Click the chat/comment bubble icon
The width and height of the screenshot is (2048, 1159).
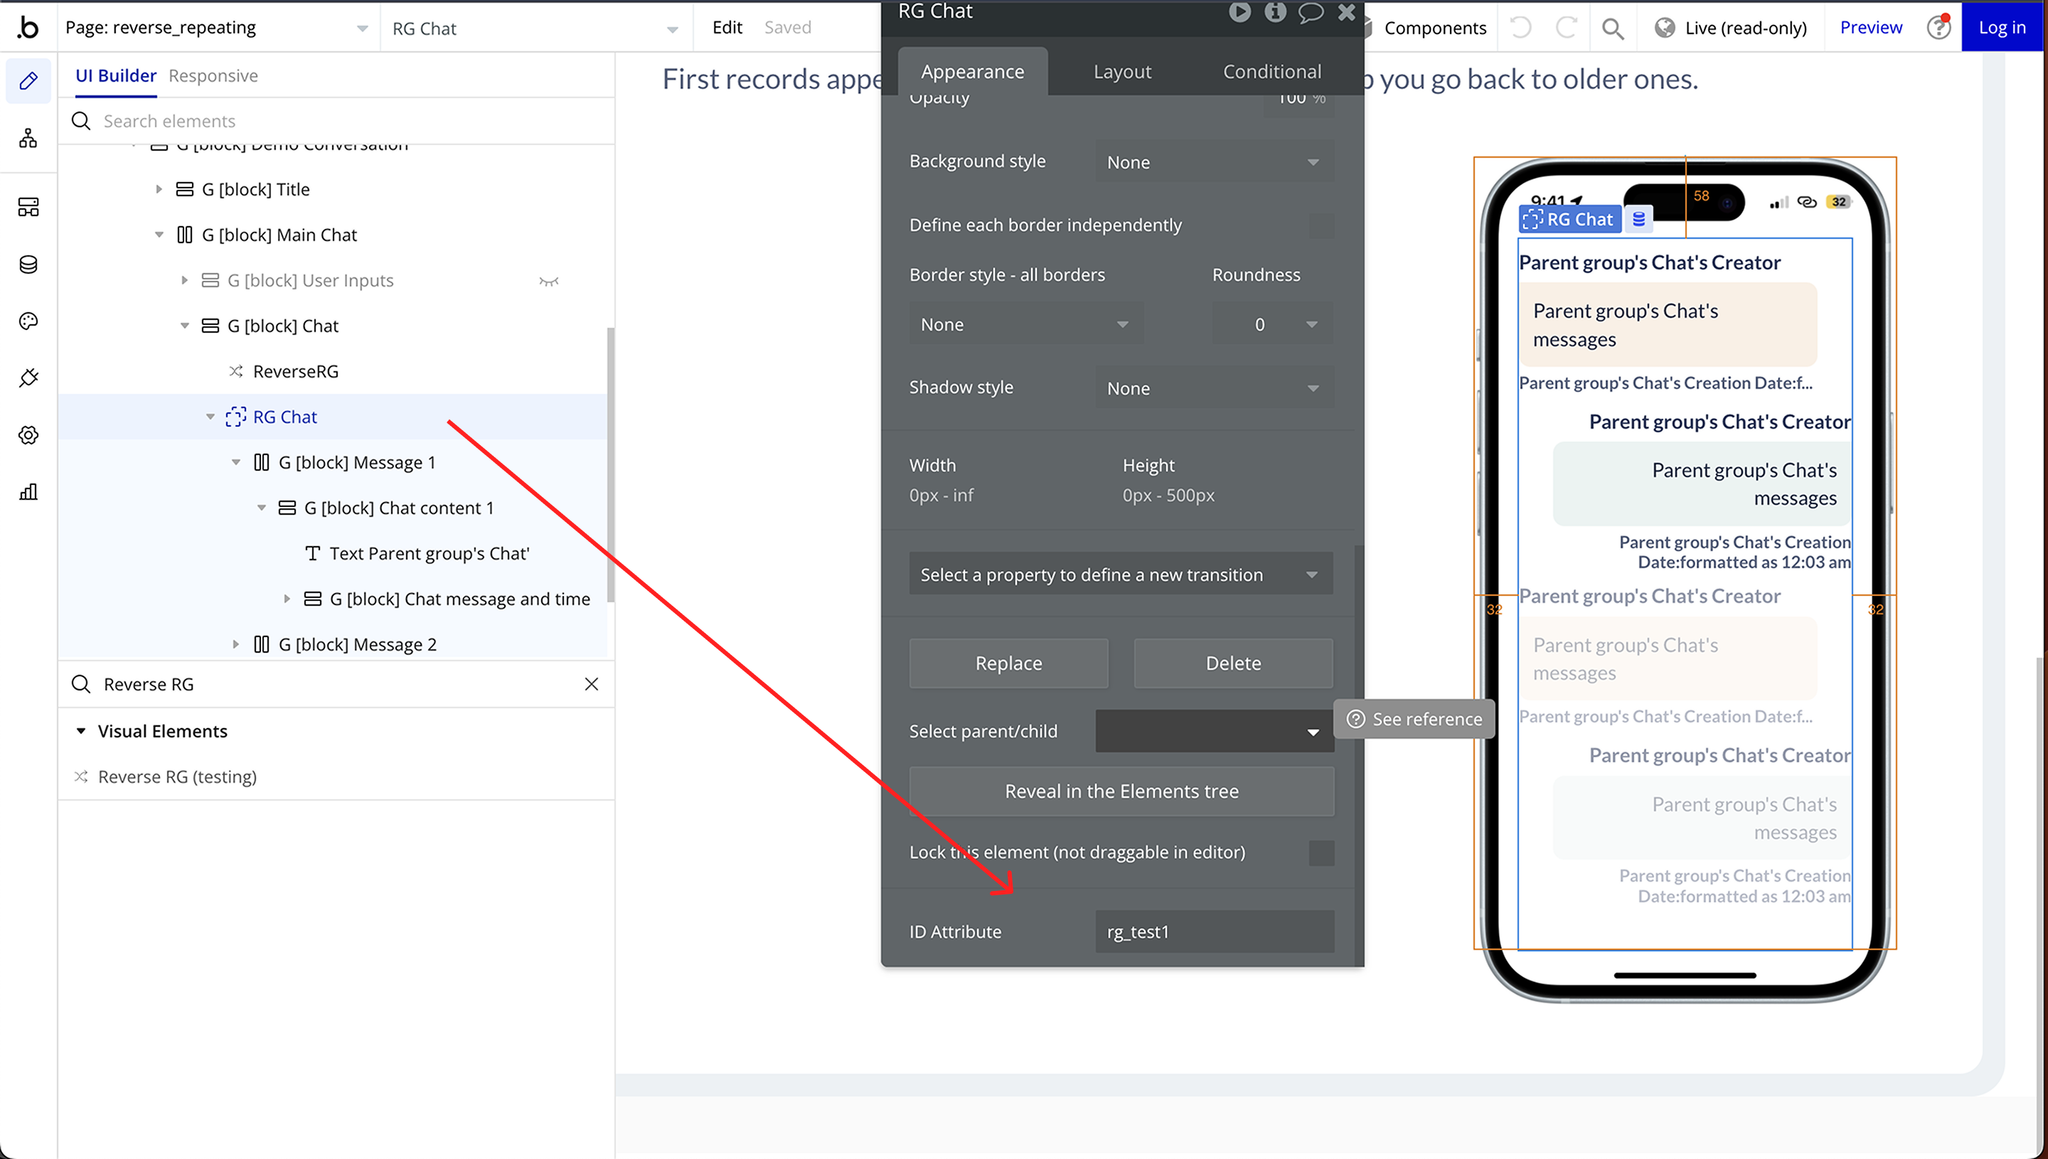click(1308, 13)
